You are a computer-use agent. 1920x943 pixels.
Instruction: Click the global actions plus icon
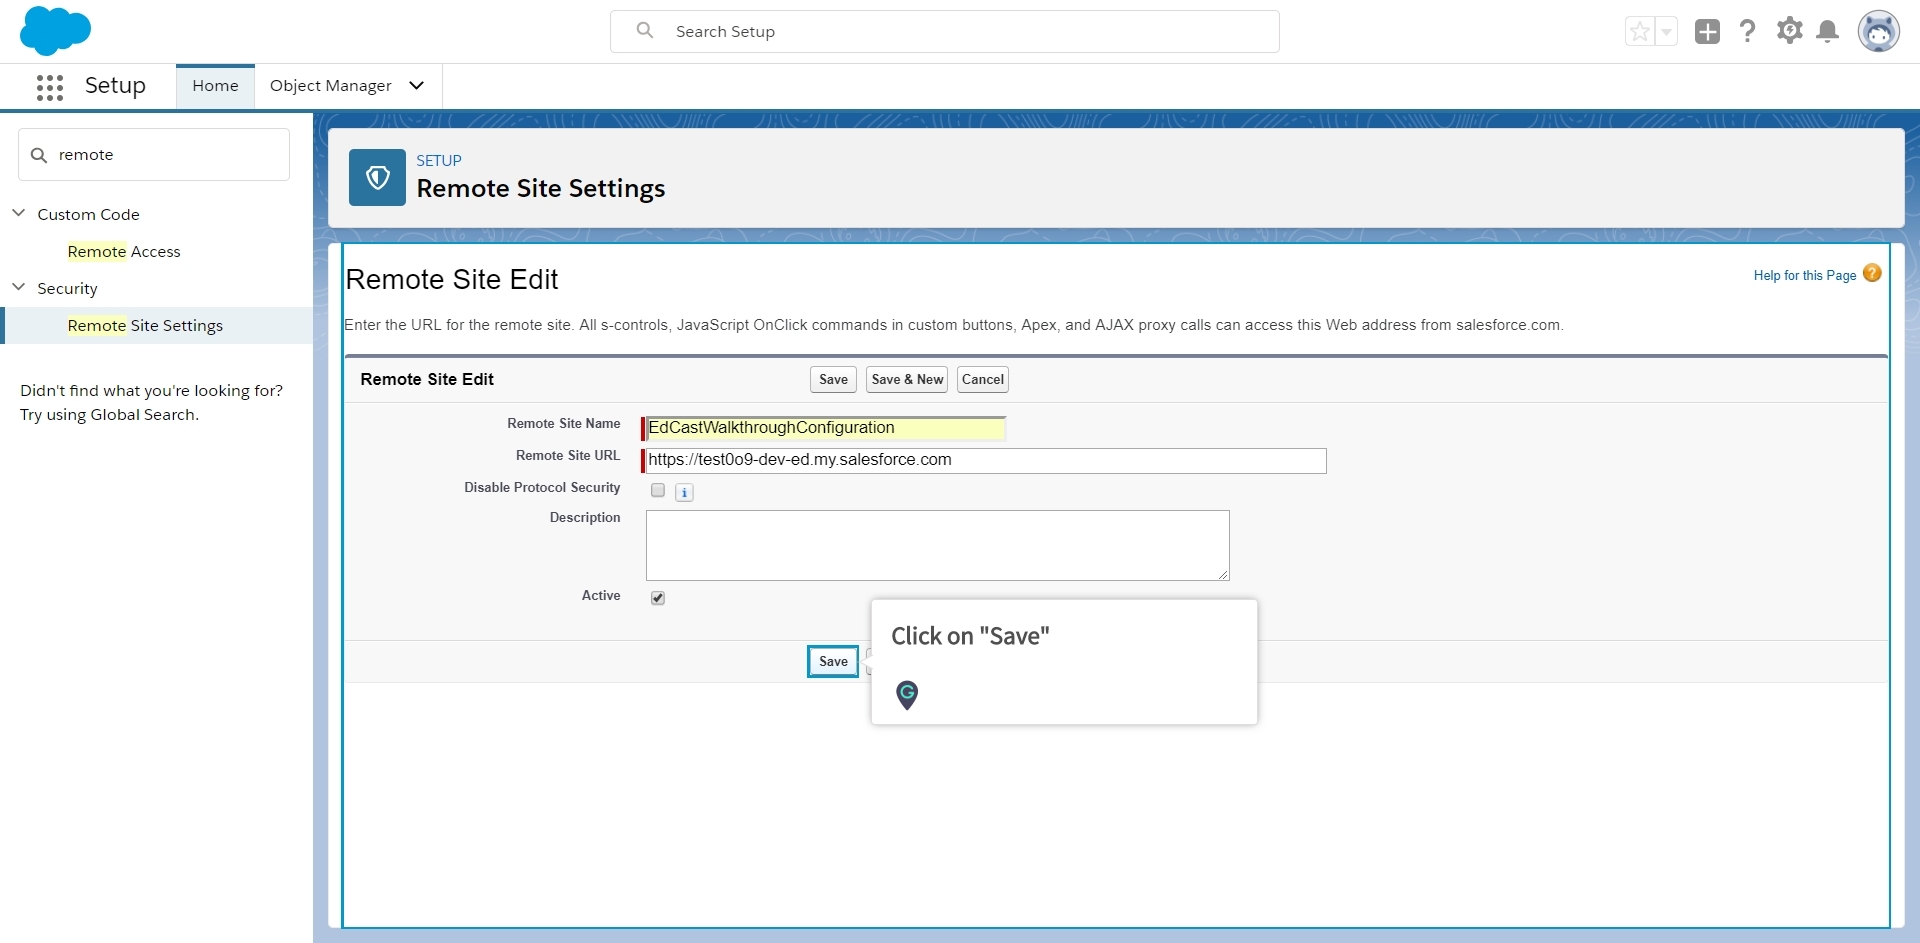[x=1707, y=32]
